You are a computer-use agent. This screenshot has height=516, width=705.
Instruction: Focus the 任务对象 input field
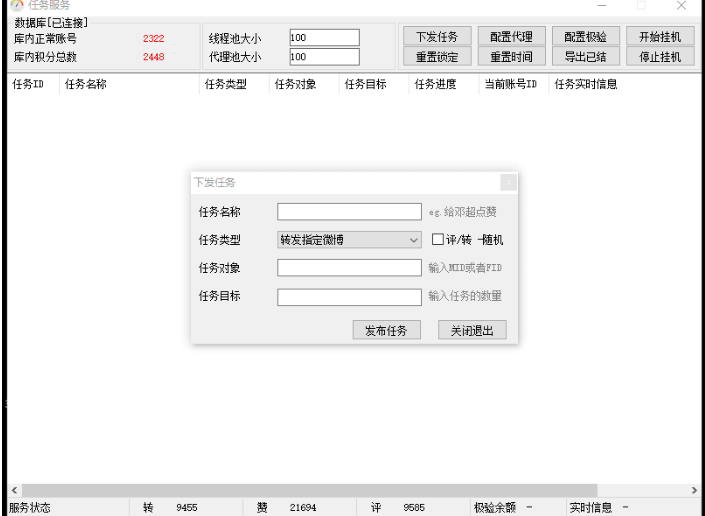[349, 268]
